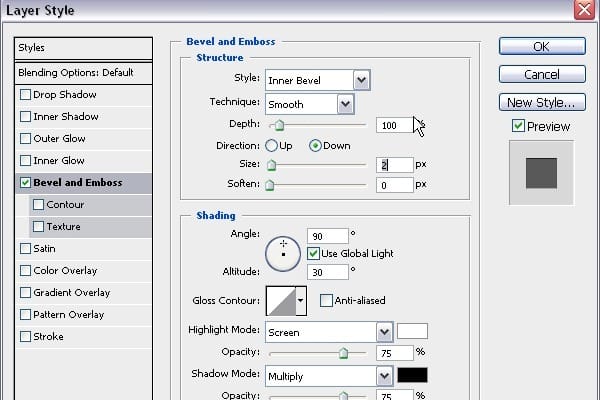Click the Depth slider handle
This screenshot has width=600, height=400.
click(279, 125)
